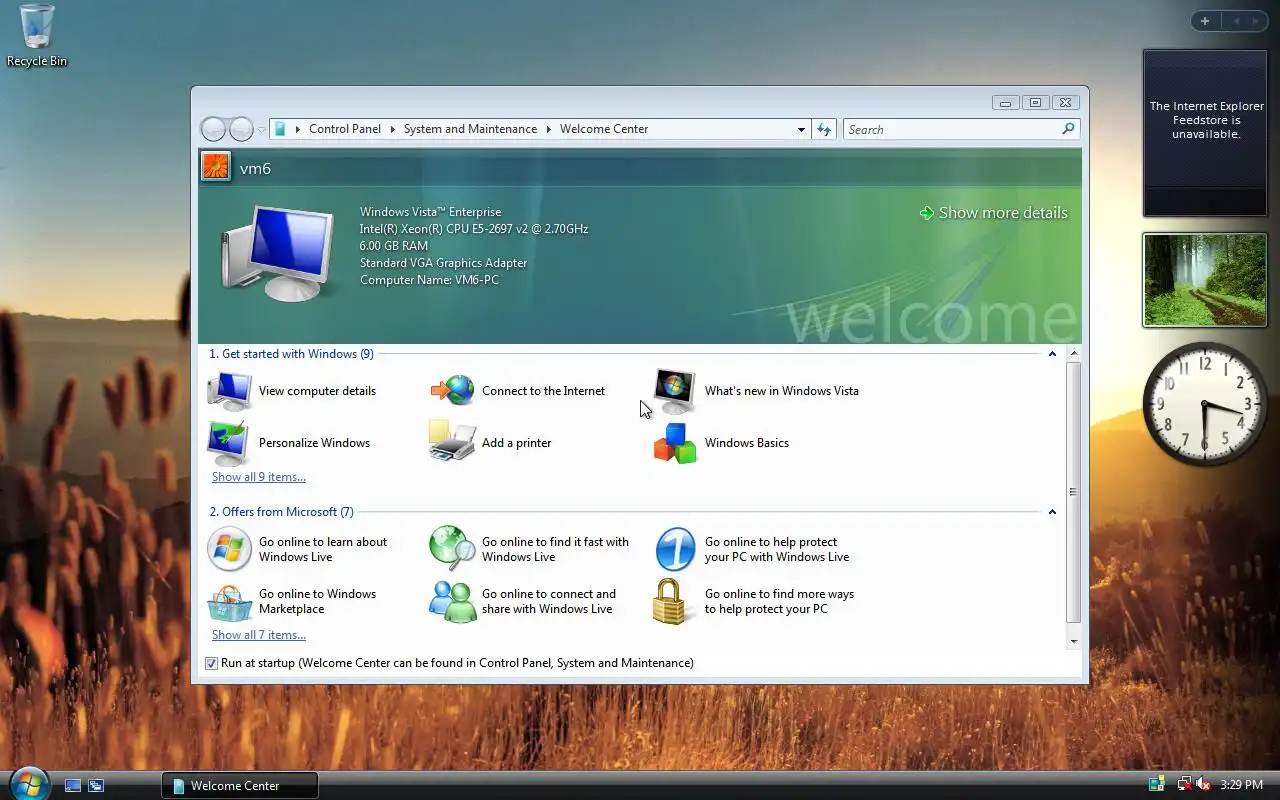Select protect your PC Windows Live OneCare icon
Viewport: 1280px width, 800px height.
pyautogui.click(x=675, y=549)
